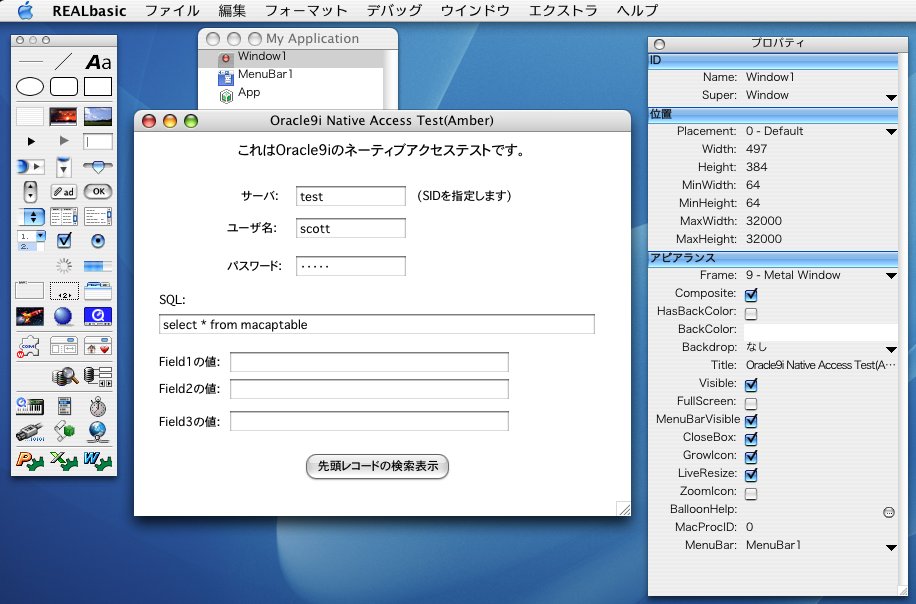Select the COM puzzle-piece control
This screenshot has height=604, width=916.
28,346
